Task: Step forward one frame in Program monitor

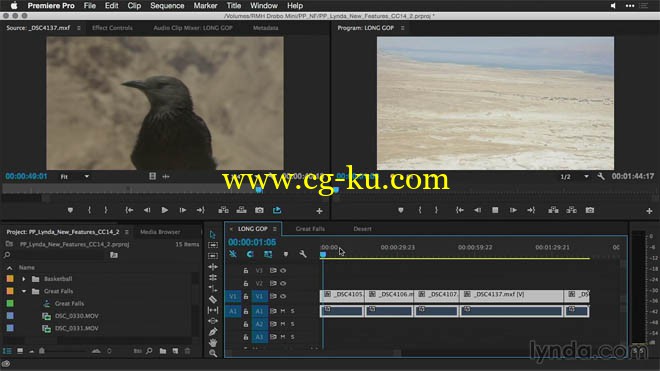Action: pyautogui.click(x=513, y=210)
